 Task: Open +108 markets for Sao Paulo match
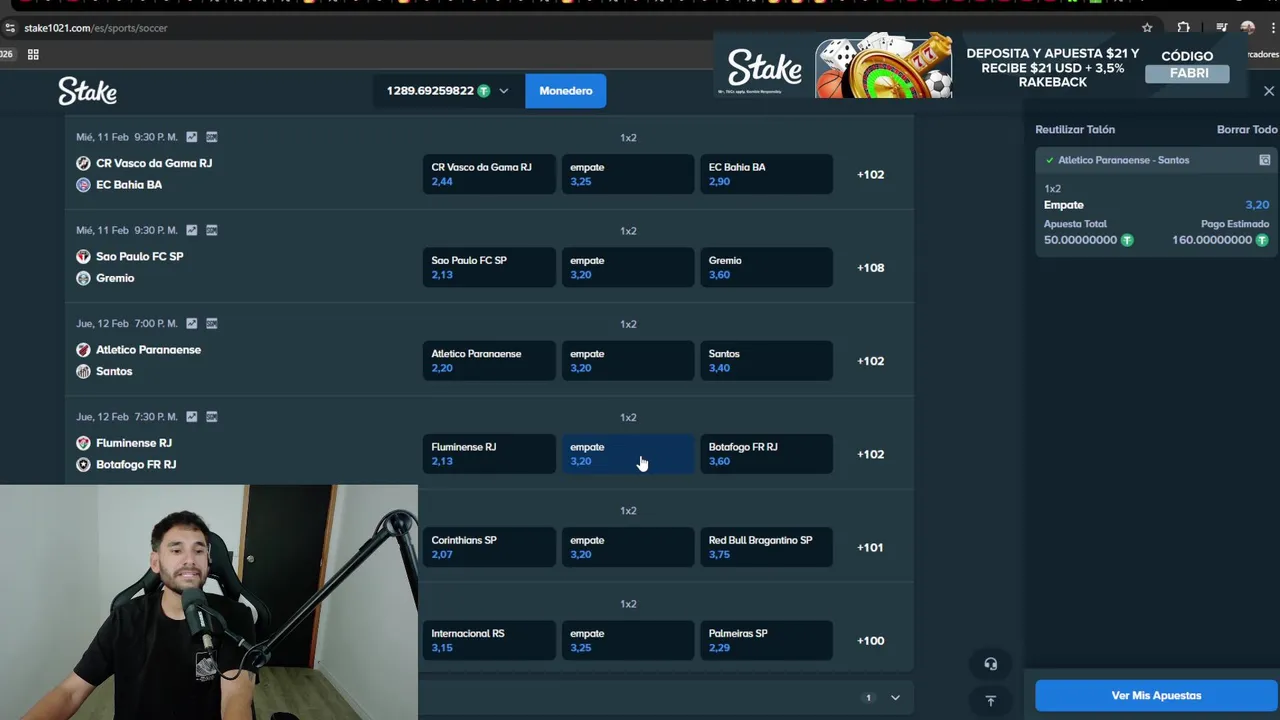[870, 268]
